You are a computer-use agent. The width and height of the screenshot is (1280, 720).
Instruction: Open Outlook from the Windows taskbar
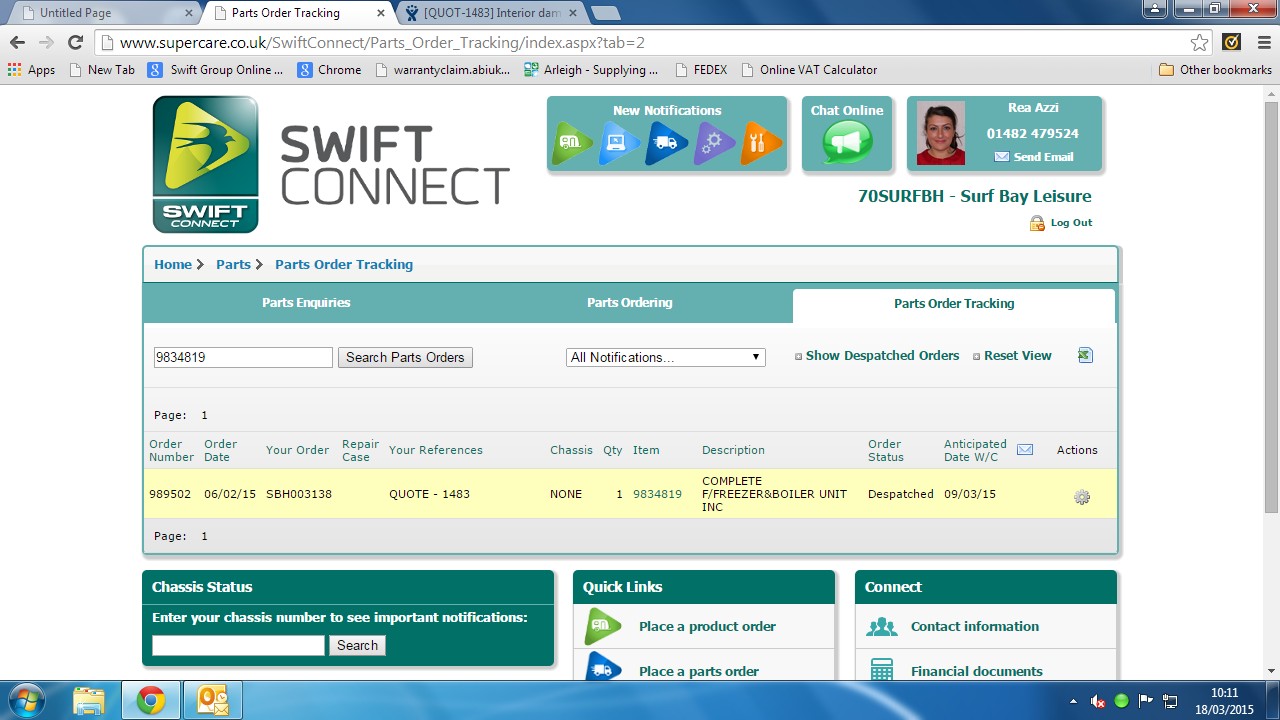(213, 700)
